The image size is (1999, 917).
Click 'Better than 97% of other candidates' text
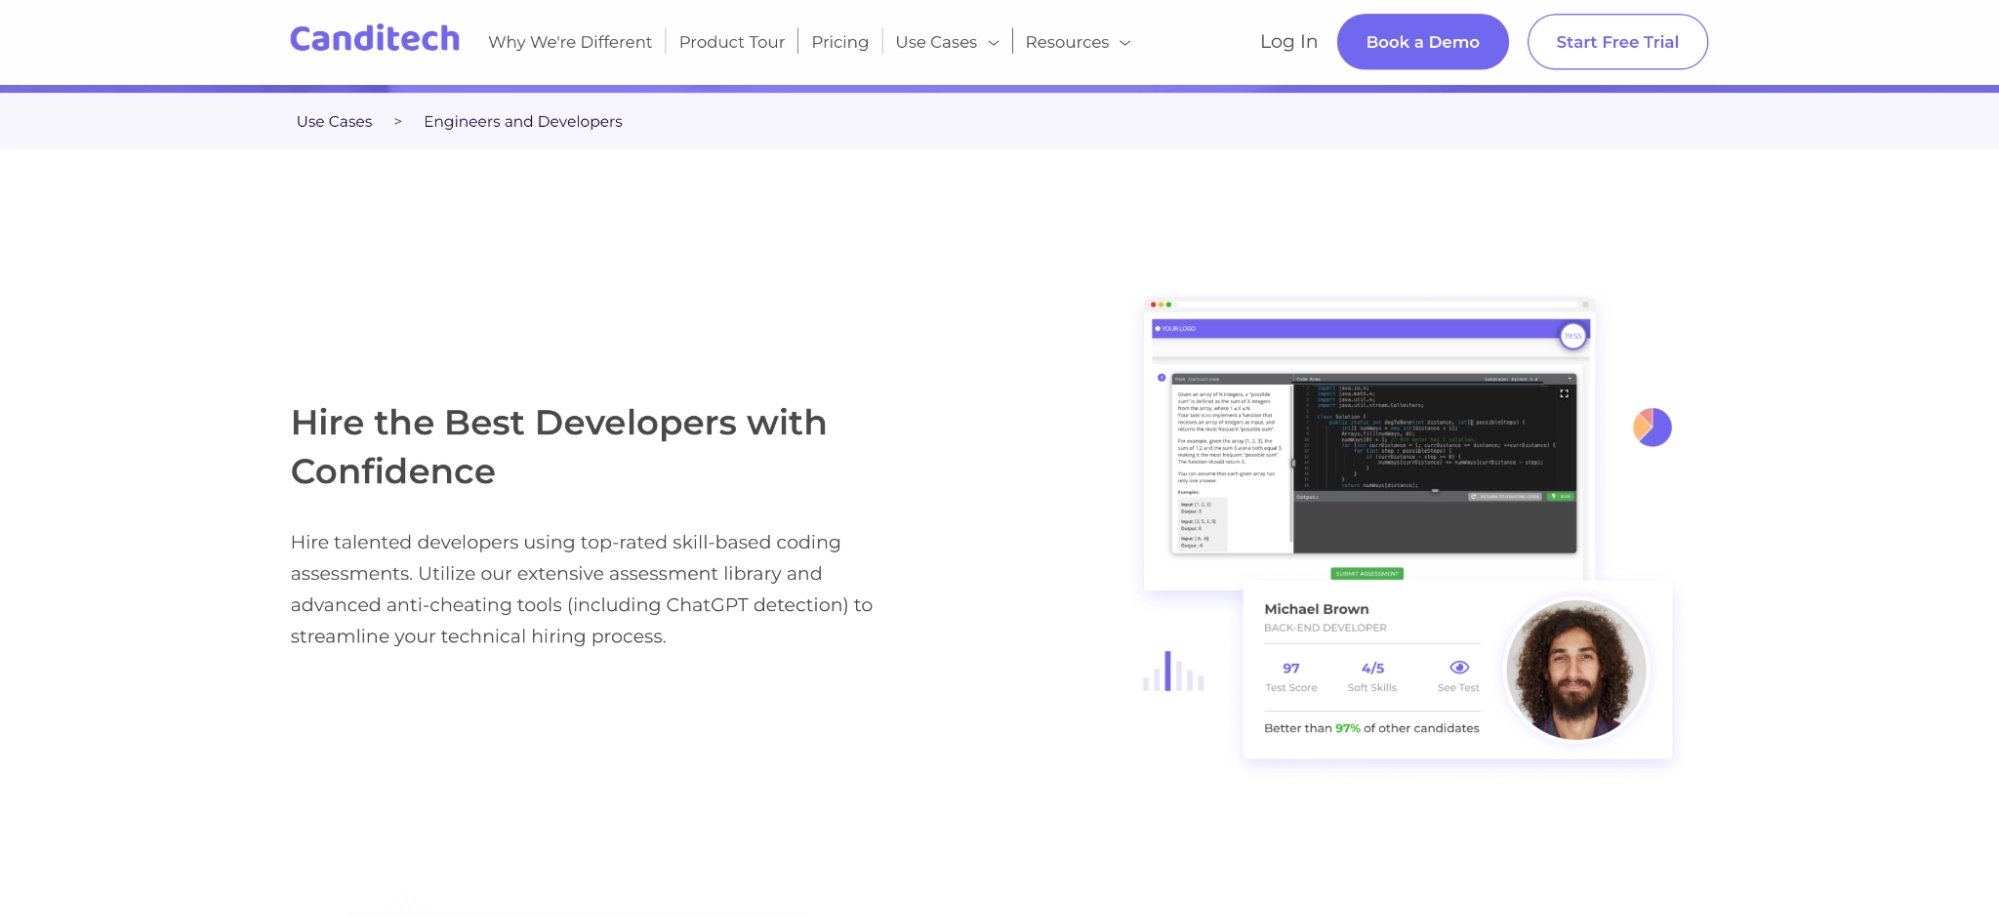[1371, 728]
